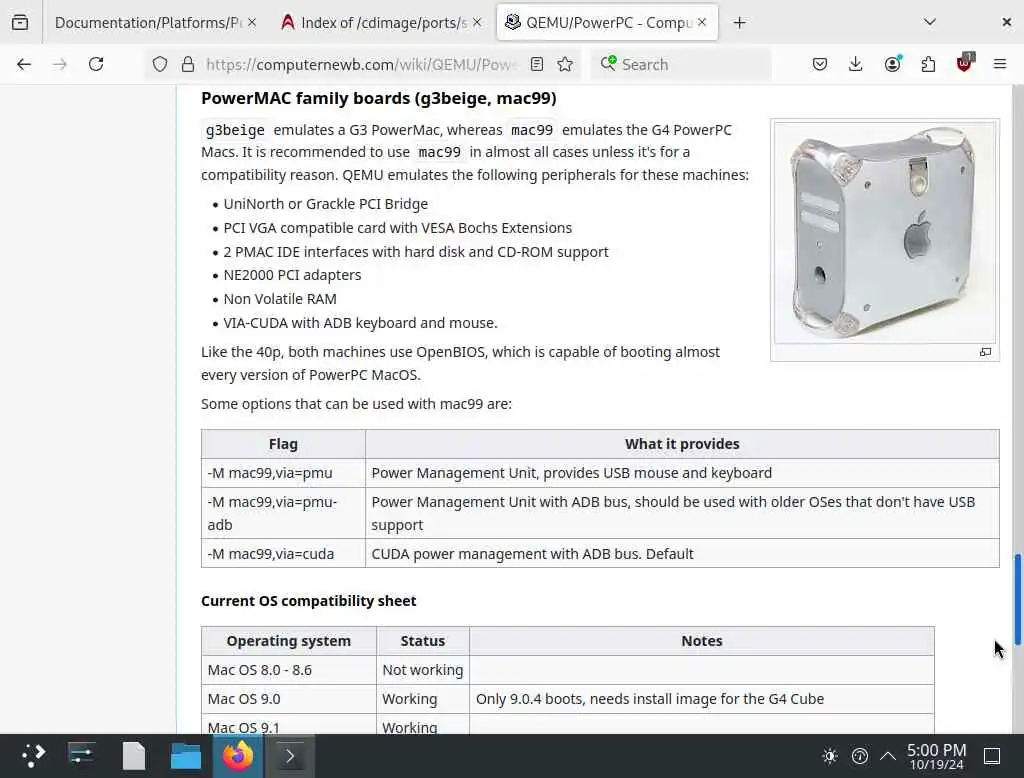Expand the hidden system tray icons
Image resolution: width=1024 pixels, height=778 pixels.
point(888,756)
